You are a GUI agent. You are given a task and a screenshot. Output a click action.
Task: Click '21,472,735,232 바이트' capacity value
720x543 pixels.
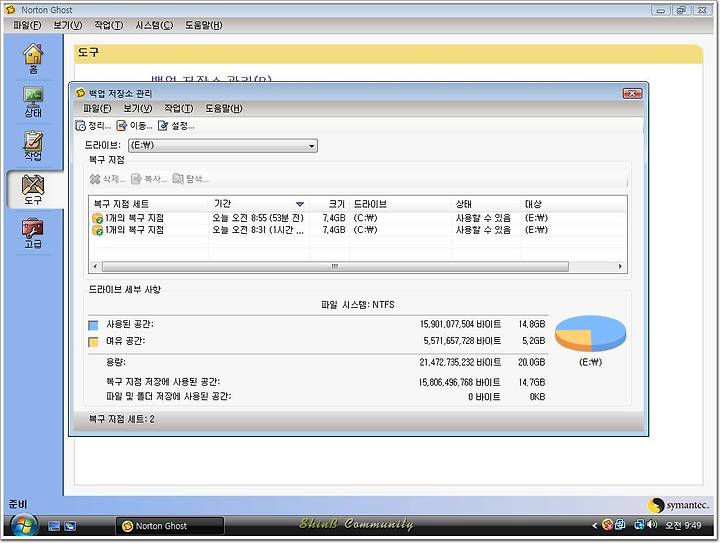(460, 362)
